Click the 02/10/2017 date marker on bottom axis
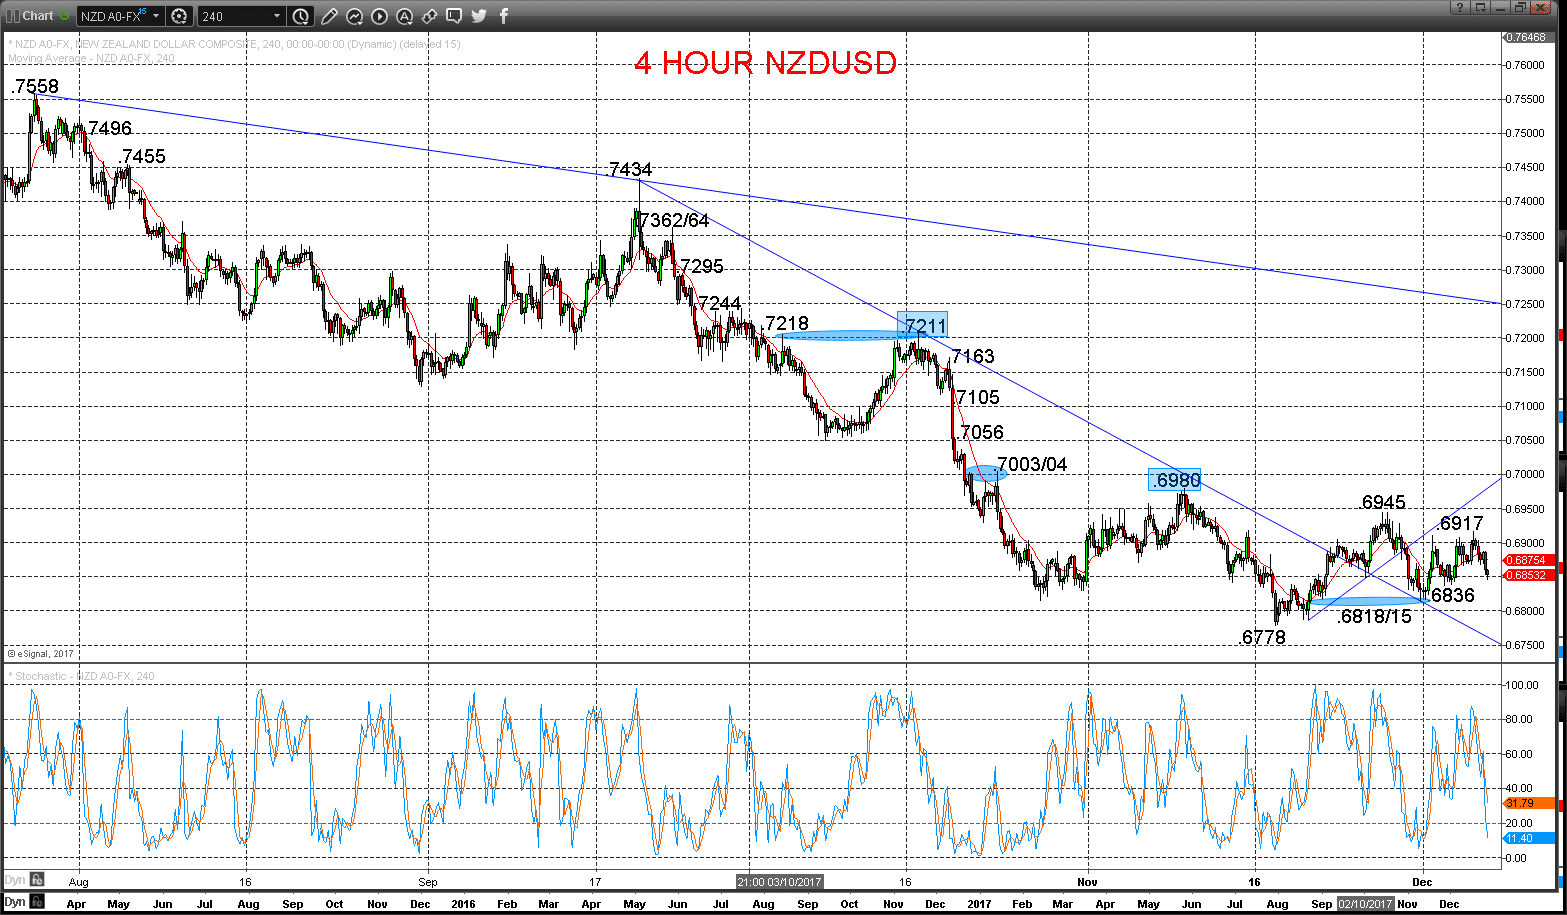 pyautogui.click(x=1365, y=903)
